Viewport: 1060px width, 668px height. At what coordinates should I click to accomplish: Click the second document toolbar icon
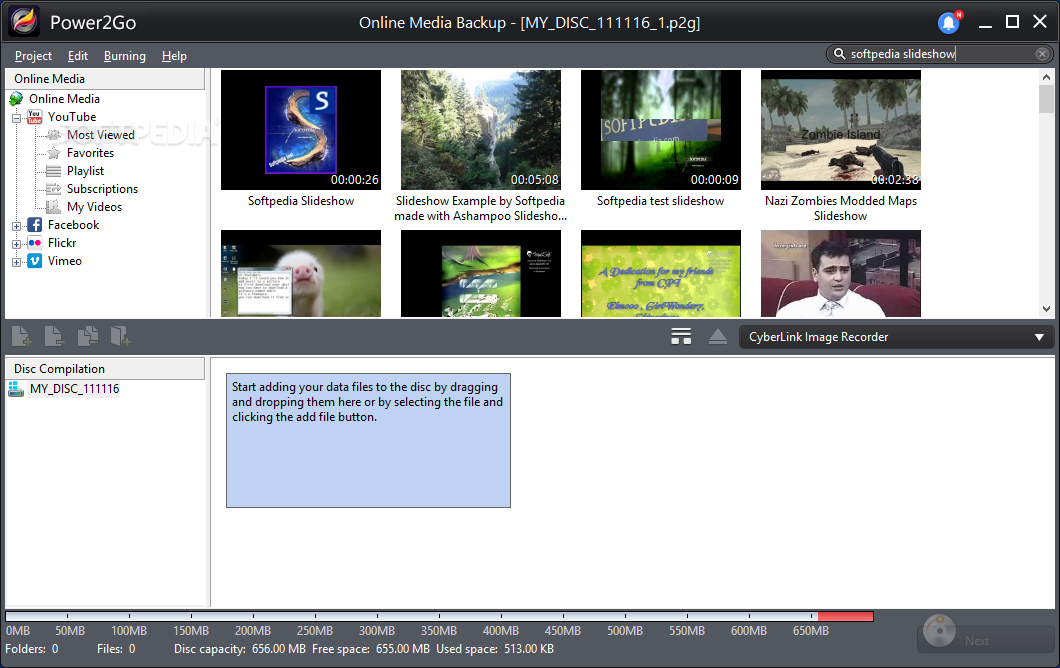pos(53,336)
